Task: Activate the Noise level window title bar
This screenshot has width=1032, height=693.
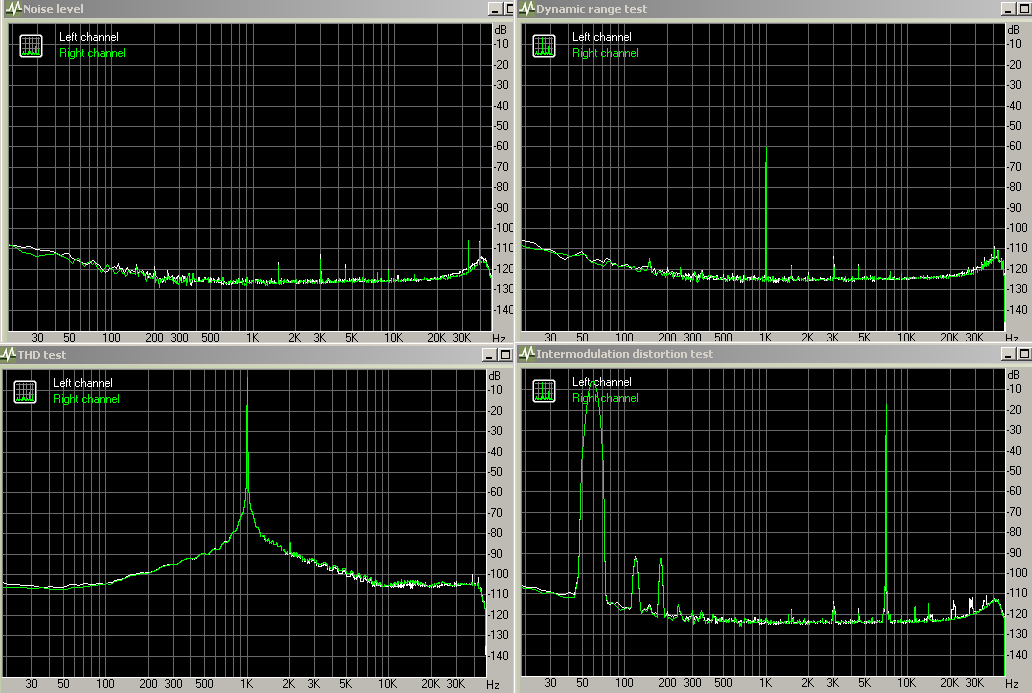Action: tap(250, 9)
